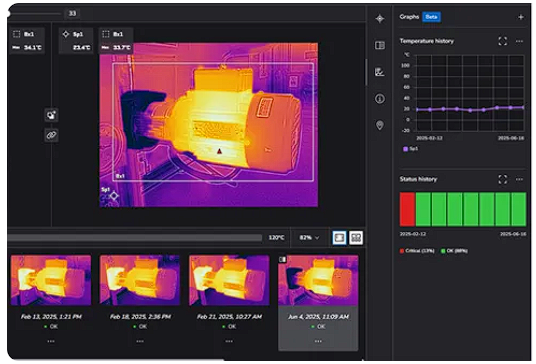536x364 pixels.
Task: Open more options under Feb 13, 2025 image
Action: (51, 341)
